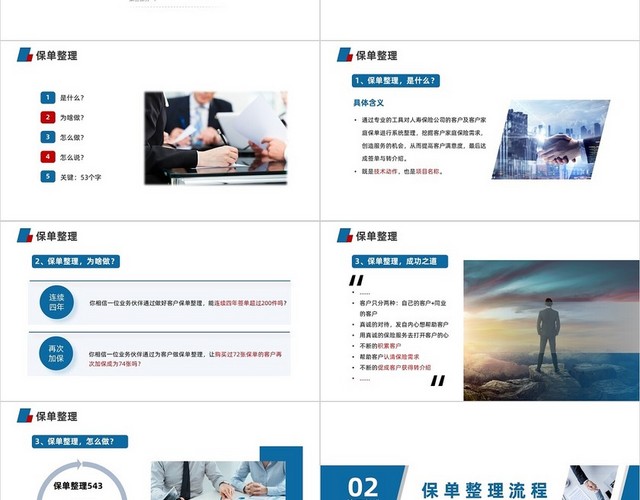Click the 怎么做? list item text
This screenshot has height=500, width=640.
[x=72, y=138]
